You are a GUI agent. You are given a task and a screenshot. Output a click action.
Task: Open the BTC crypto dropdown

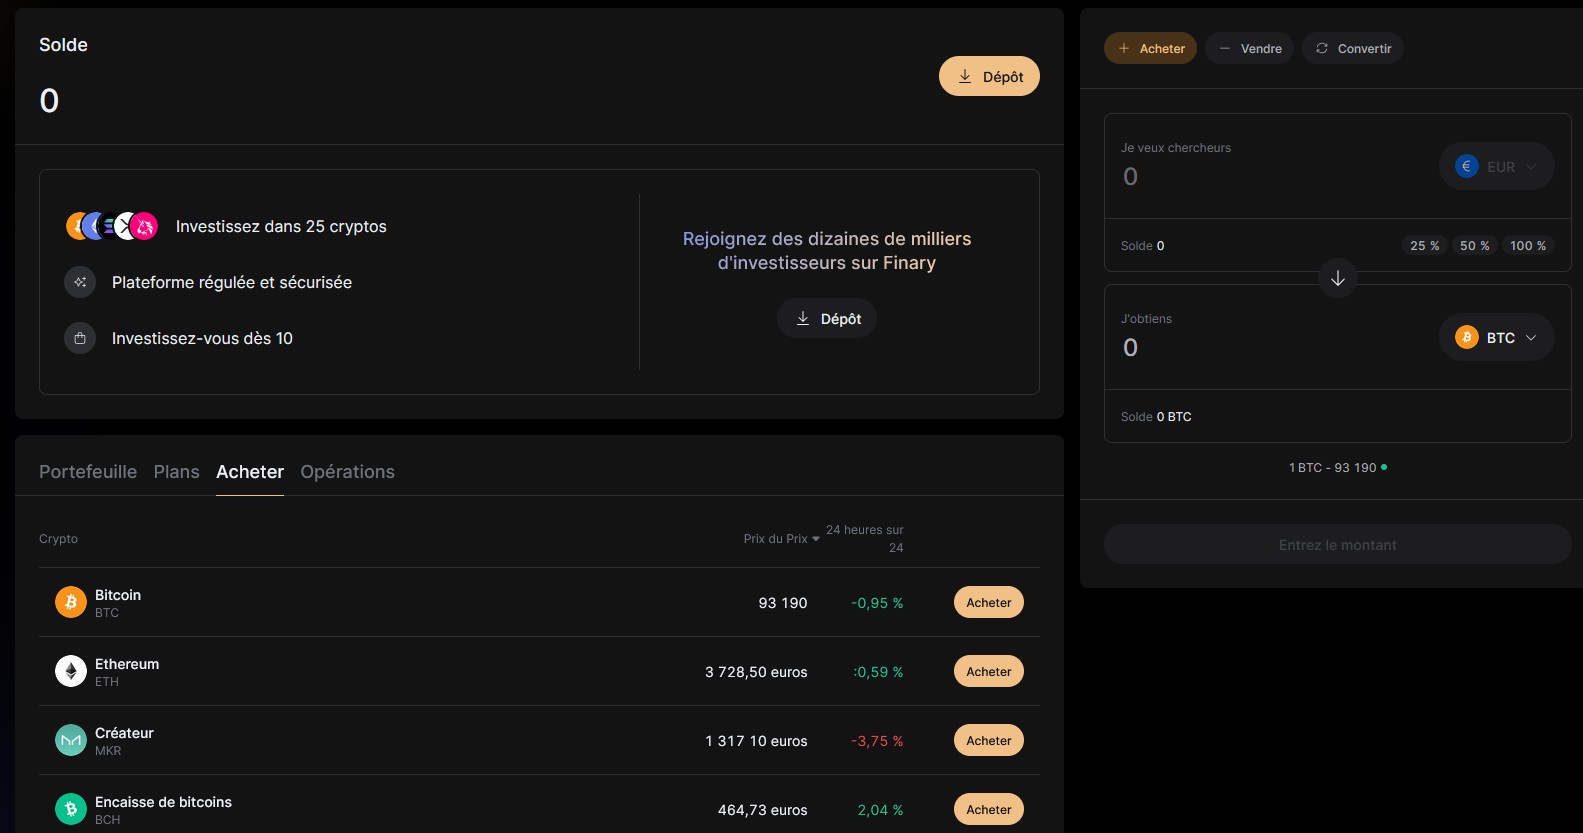click(1496, 338)
